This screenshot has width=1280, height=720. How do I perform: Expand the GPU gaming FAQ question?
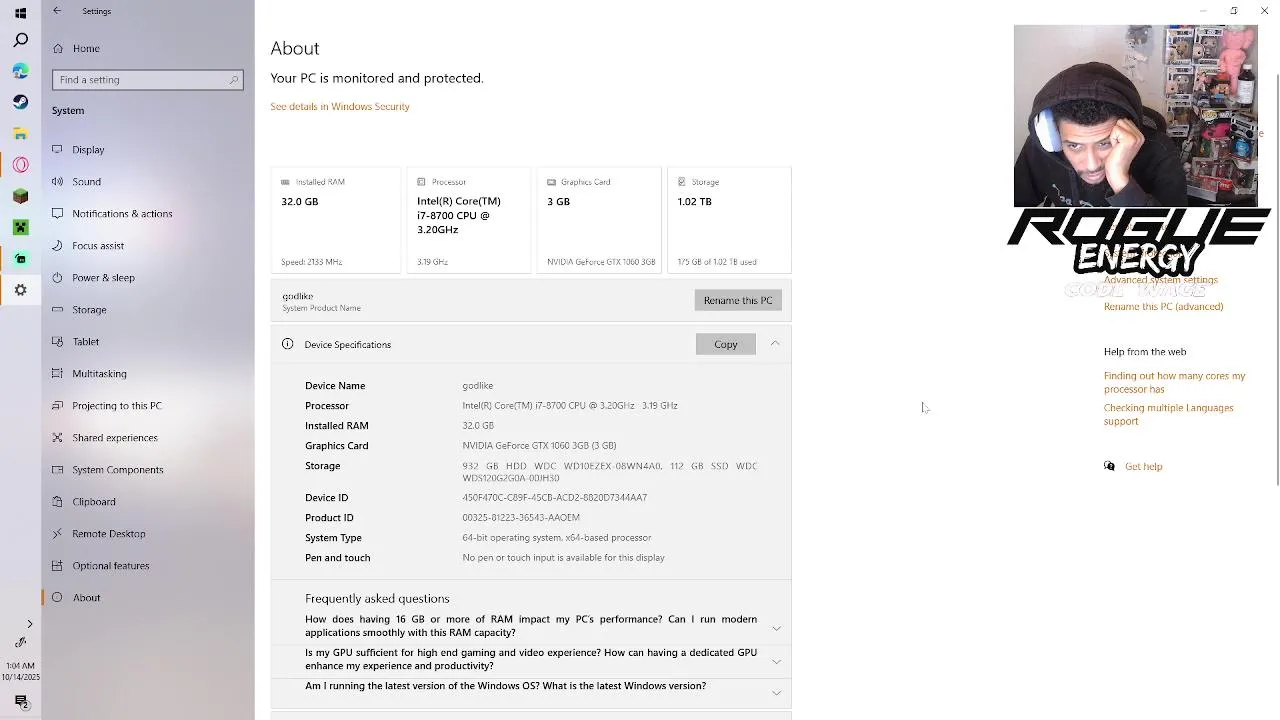776,661
